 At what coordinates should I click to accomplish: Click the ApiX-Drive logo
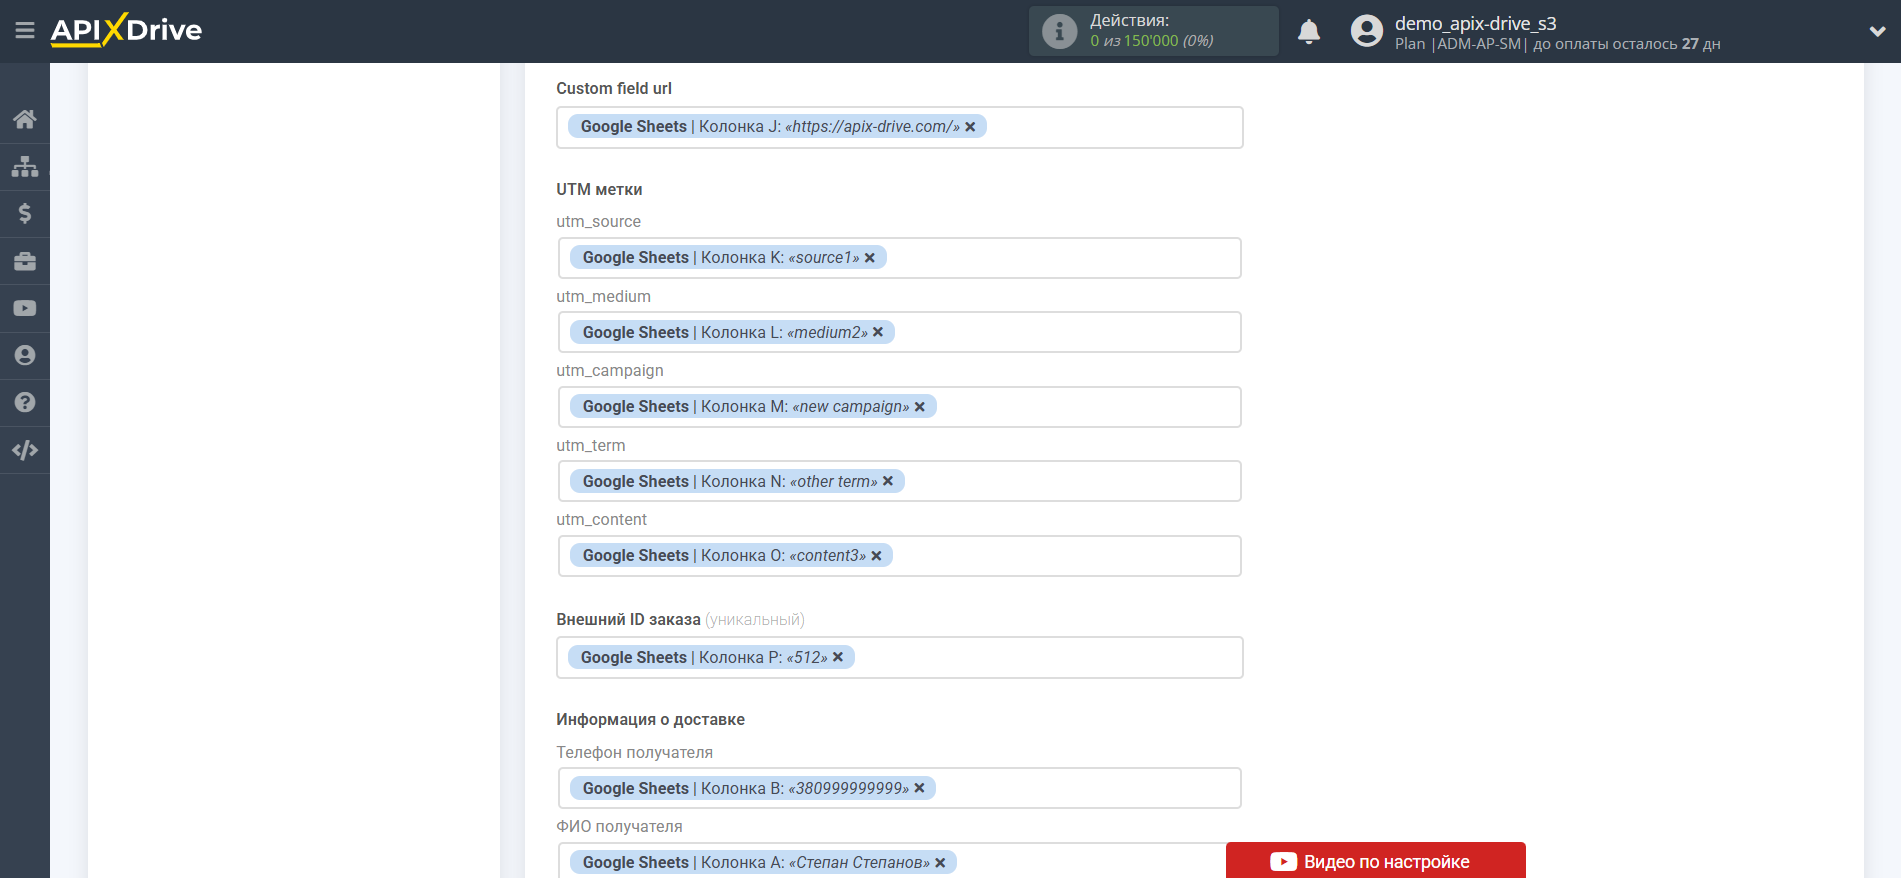(x=126, y=30)
